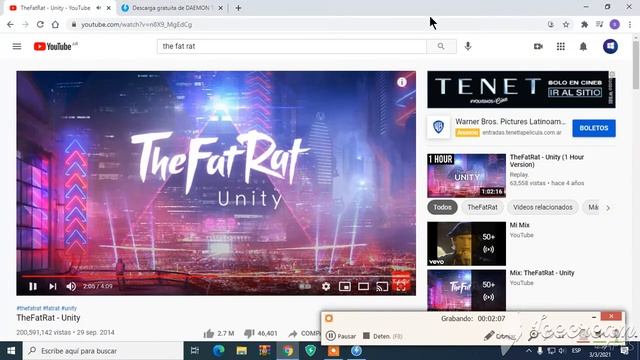Open Task View on the taskbar
The image size is (640, 360).
pyautogui.click(x=195, y=351)
